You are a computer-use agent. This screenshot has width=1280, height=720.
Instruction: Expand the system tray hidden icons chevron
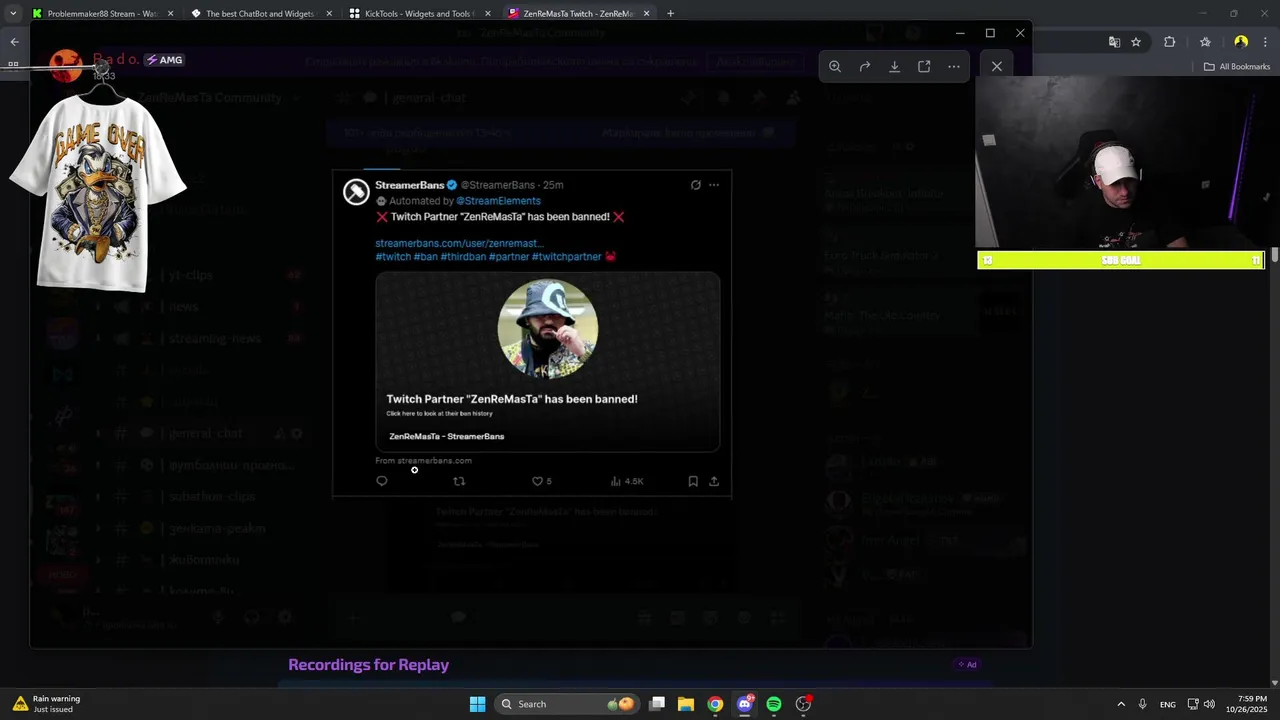tap(1121, 704)
